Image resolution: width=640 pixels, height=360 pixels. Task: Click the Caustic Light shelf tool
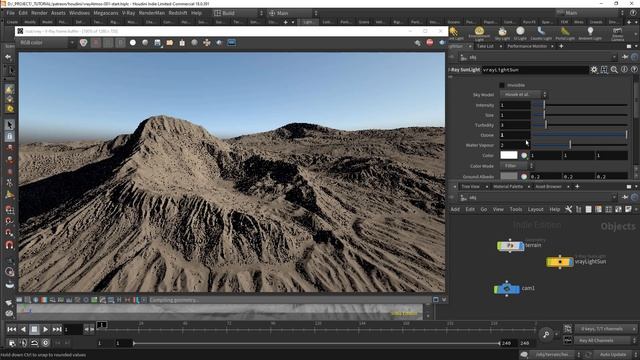[541, 33]
